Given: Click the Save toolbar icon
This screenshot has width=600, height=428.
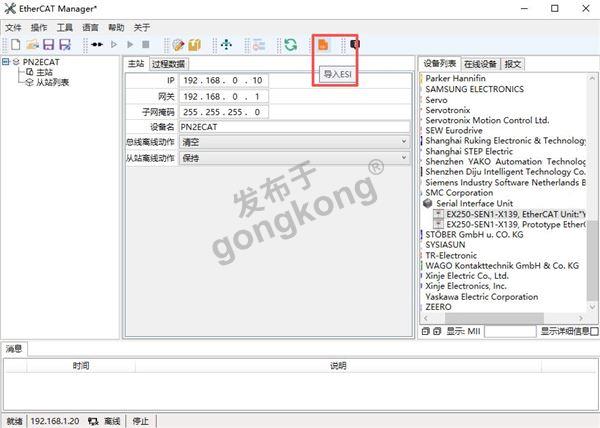Looking at the screenshot, I should [x=48, y=45].
